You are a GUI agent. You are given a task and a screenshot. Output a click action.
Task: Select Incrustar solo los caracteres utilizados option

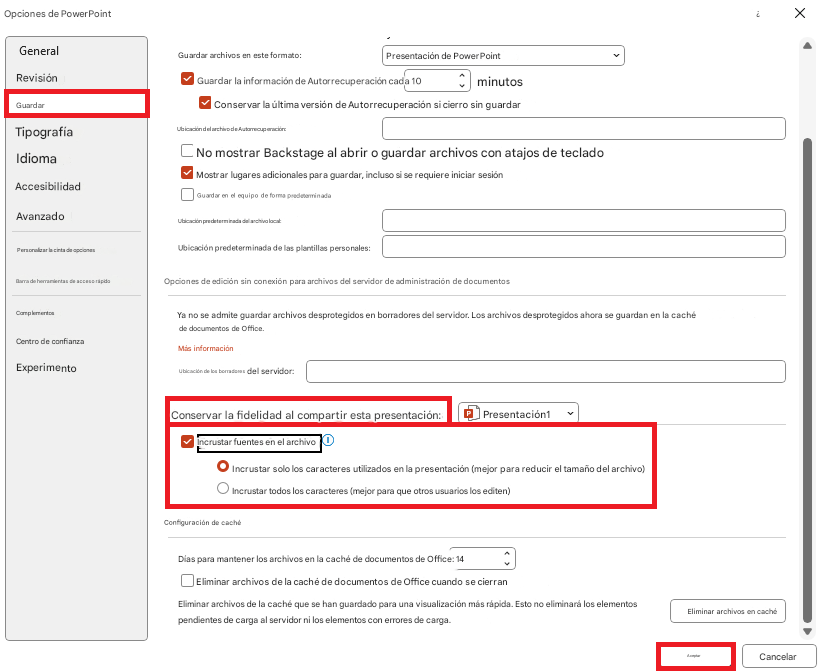pos(223,466)
